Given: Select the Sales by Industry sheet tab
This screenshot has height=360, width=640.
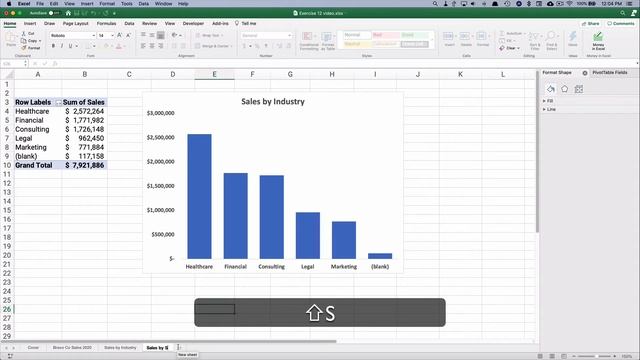Looking at the screenshot, I should 120,348.
